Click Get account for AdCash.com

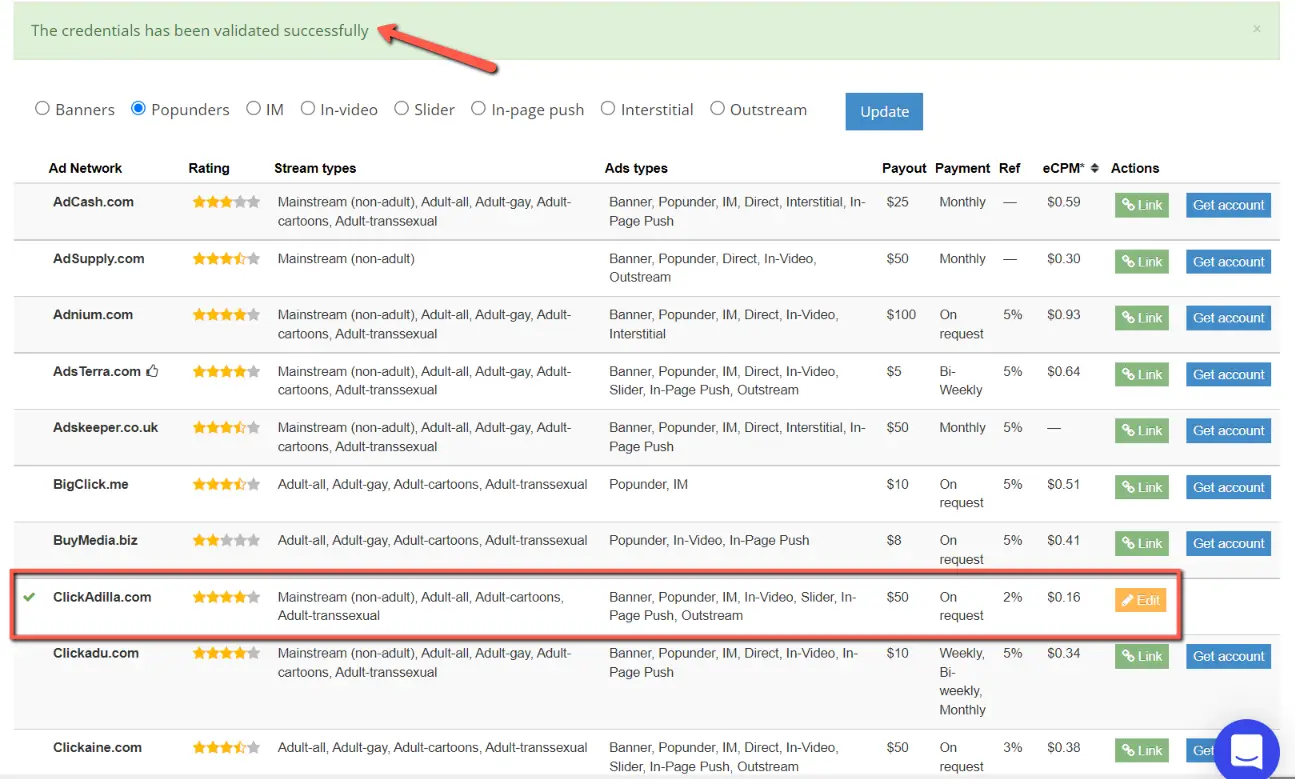(x=1228, y=205)
